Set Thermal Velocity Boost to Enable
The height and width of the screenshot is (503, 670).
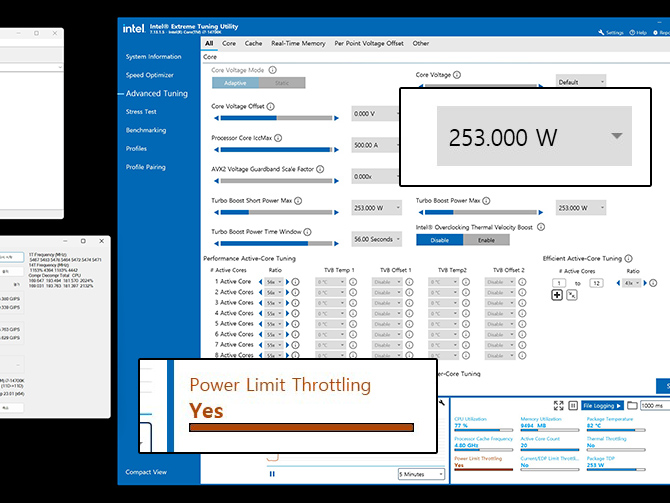pyautogui.click(x=486, y=240)
